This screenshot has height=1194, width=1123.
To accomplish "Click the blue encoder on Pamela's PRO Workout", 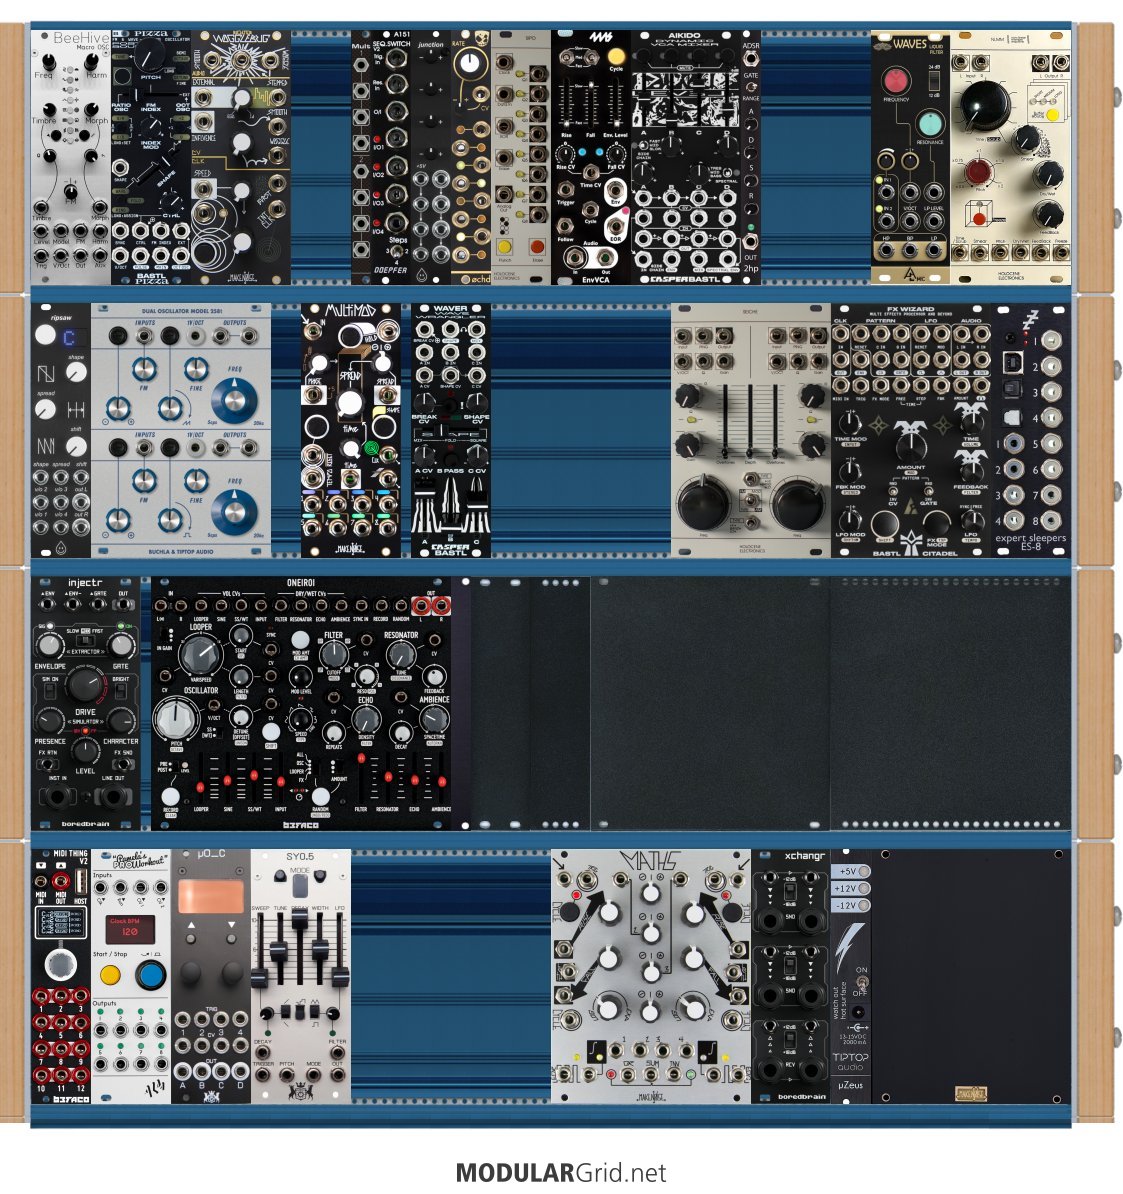I will click(151, 975).
